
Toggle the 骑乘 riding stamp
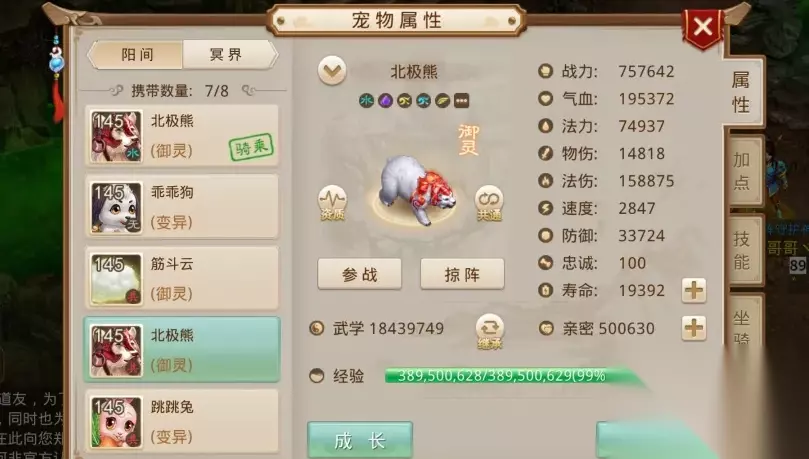click(251, 147)
